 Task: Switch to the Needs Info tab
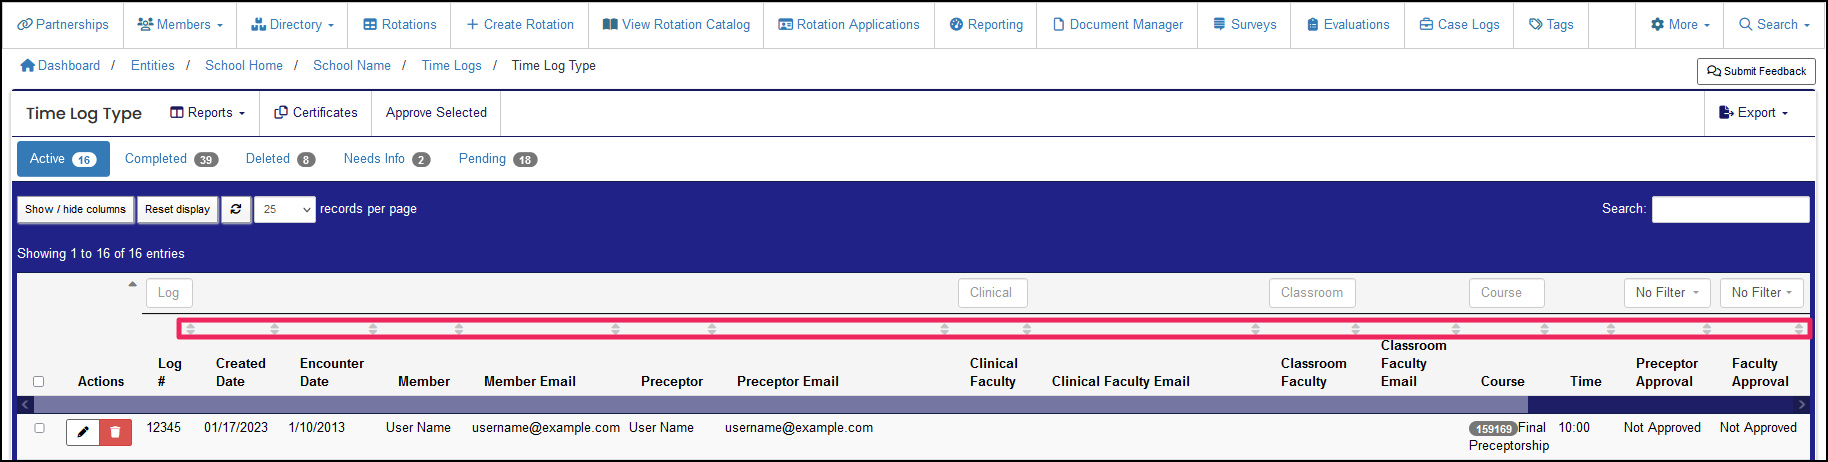(x=386, y=159)
